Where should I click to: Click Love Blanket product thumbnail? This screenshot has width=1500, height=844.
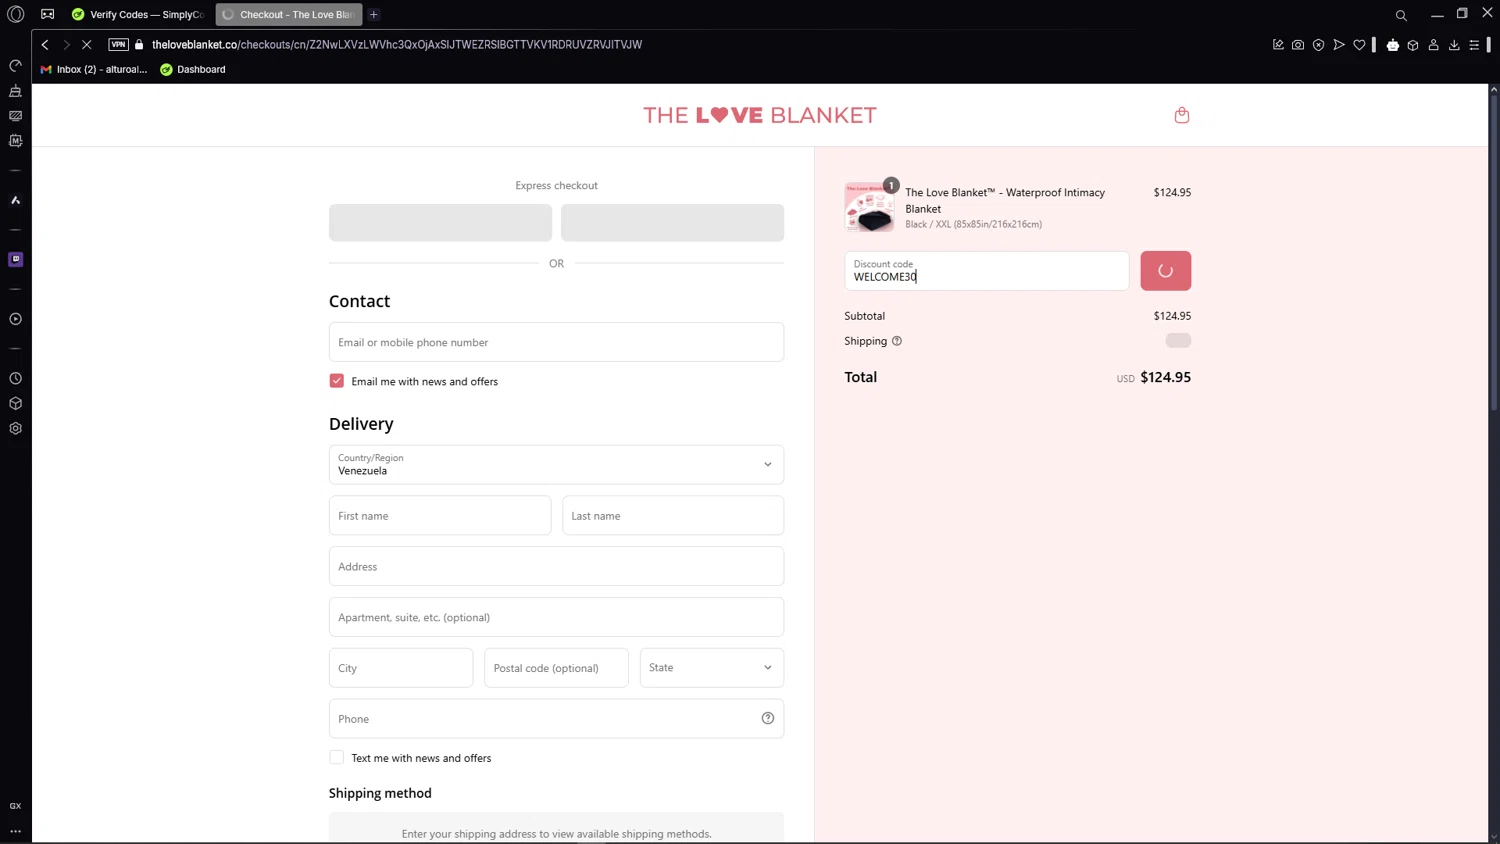pos(870,207)
